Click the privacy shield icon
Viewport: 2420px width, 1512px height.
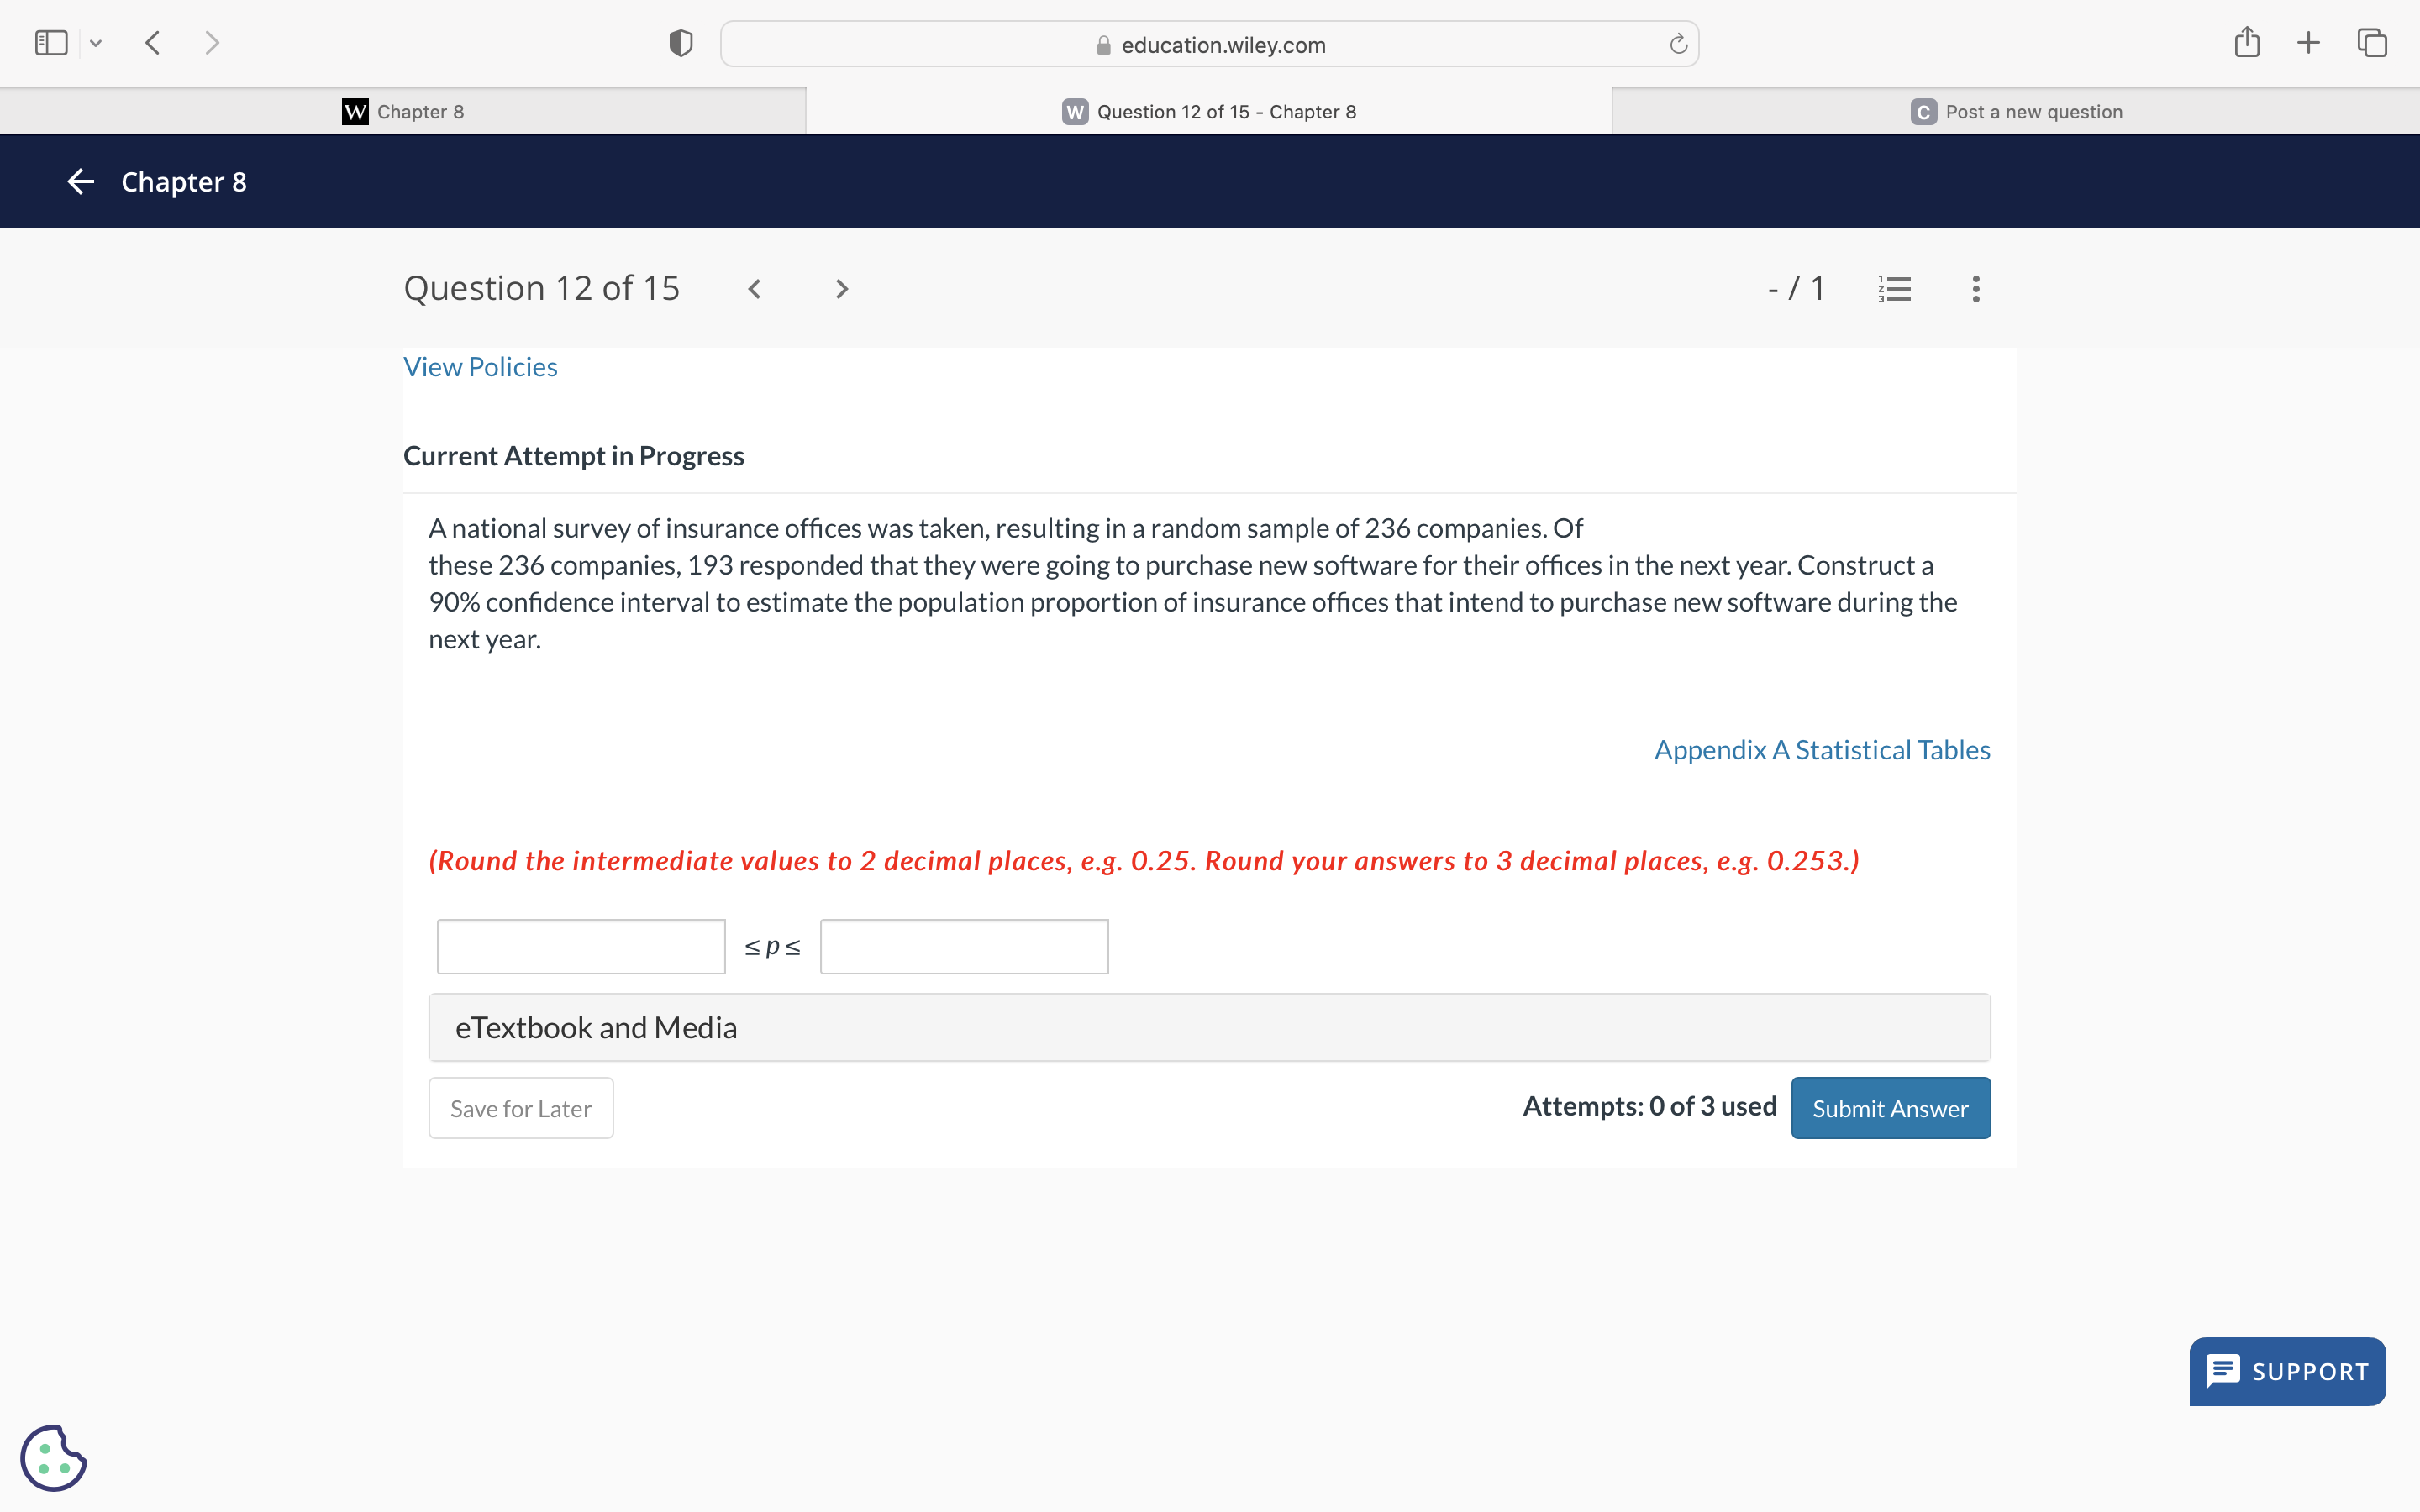pyautogui.click(x=681, y=43)
